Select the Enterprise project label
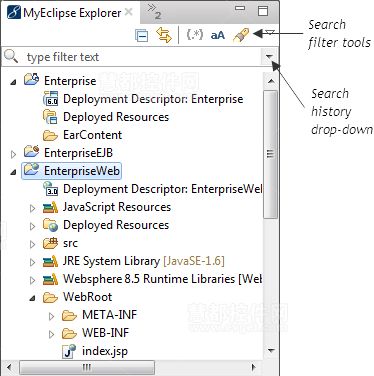 70,81
